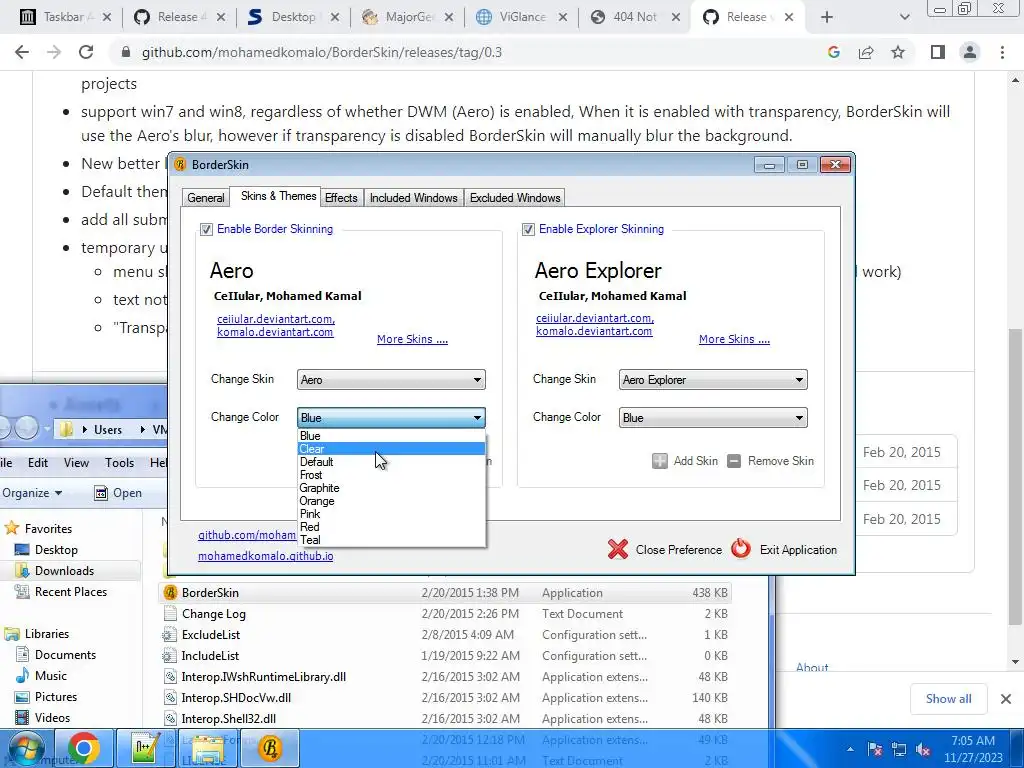Pick Red from the color list
Screen dimensions: 1024x768
pyautogui.click(x=391, y=527)
